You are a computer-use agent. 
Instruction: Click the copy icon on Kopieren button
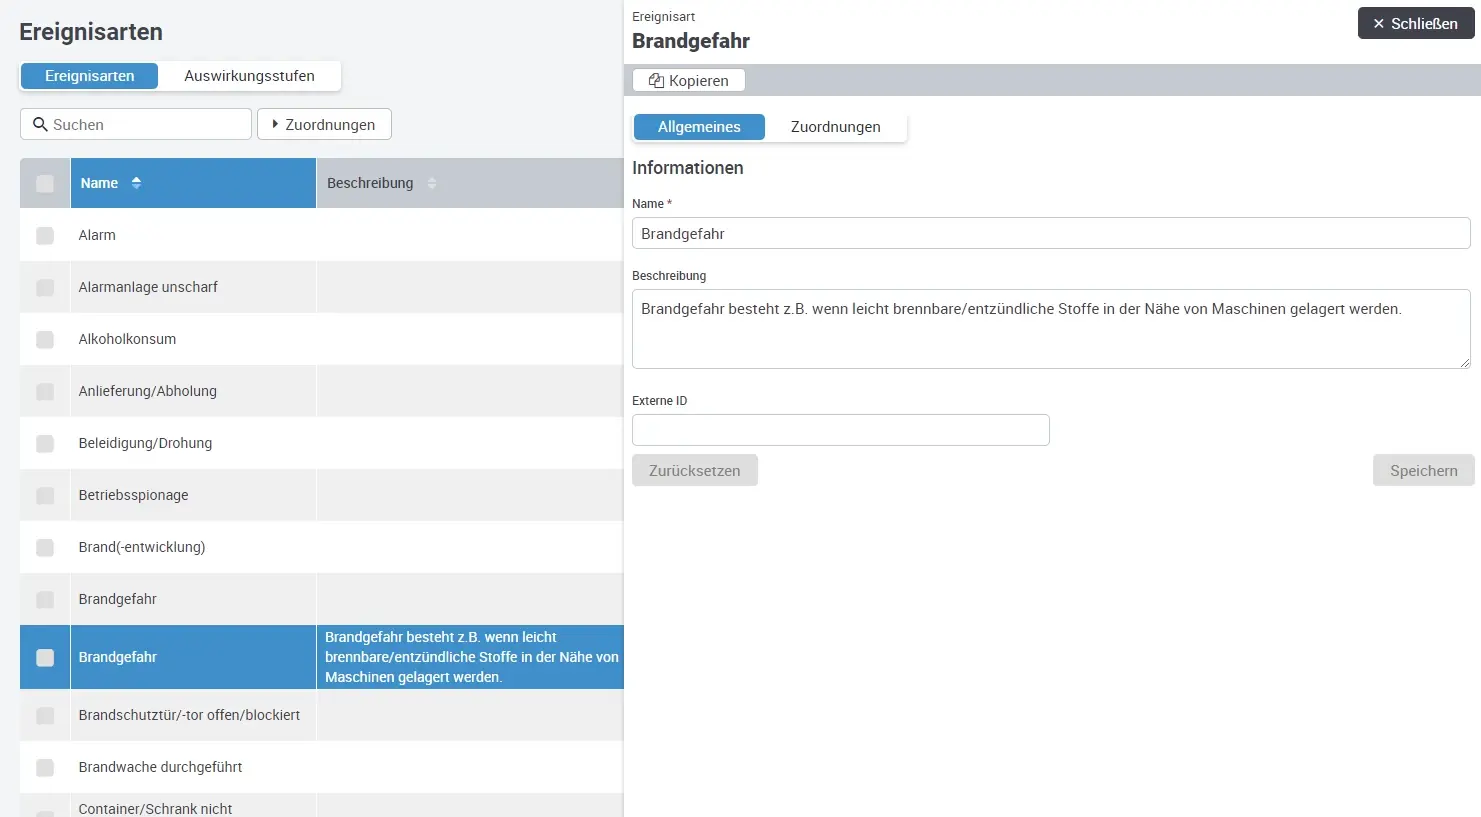click(x=656, y=81)
